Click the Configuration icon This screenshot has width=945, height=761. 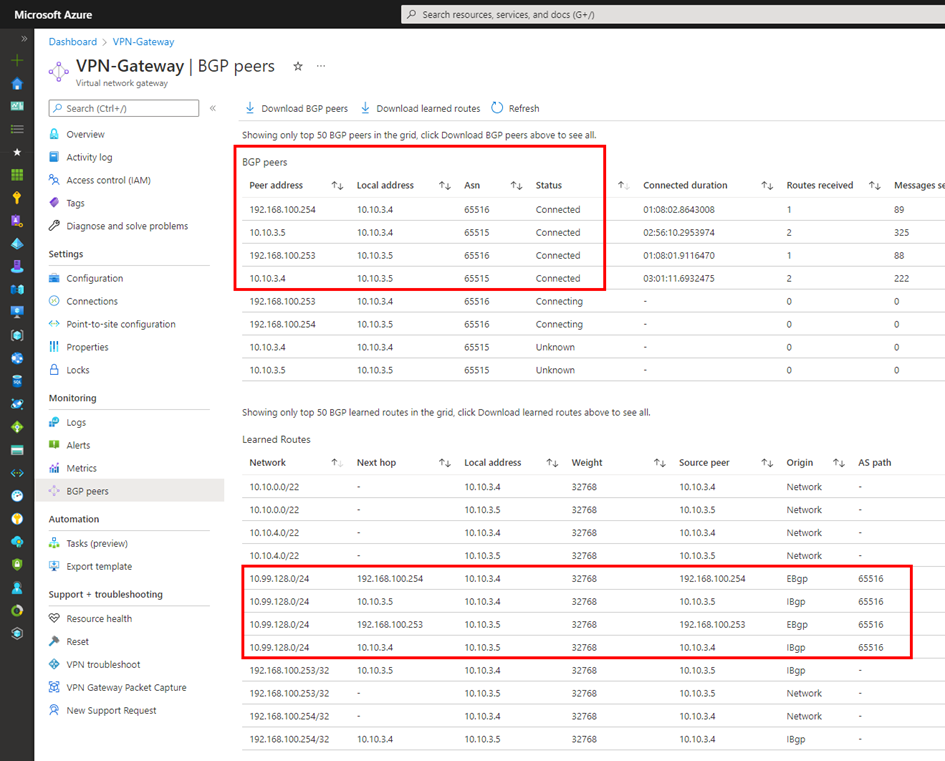coord(54,278)
